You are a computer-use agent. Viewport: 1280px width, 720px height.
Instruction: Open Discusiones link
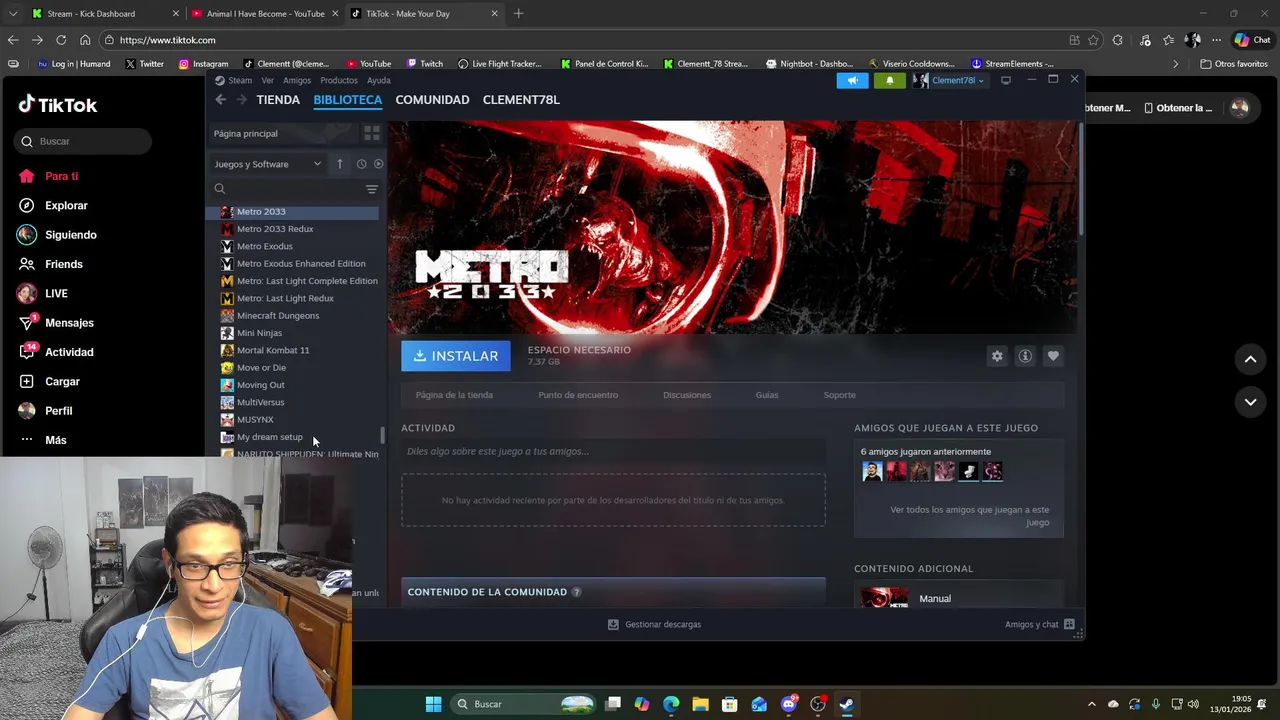pos(687,395)
